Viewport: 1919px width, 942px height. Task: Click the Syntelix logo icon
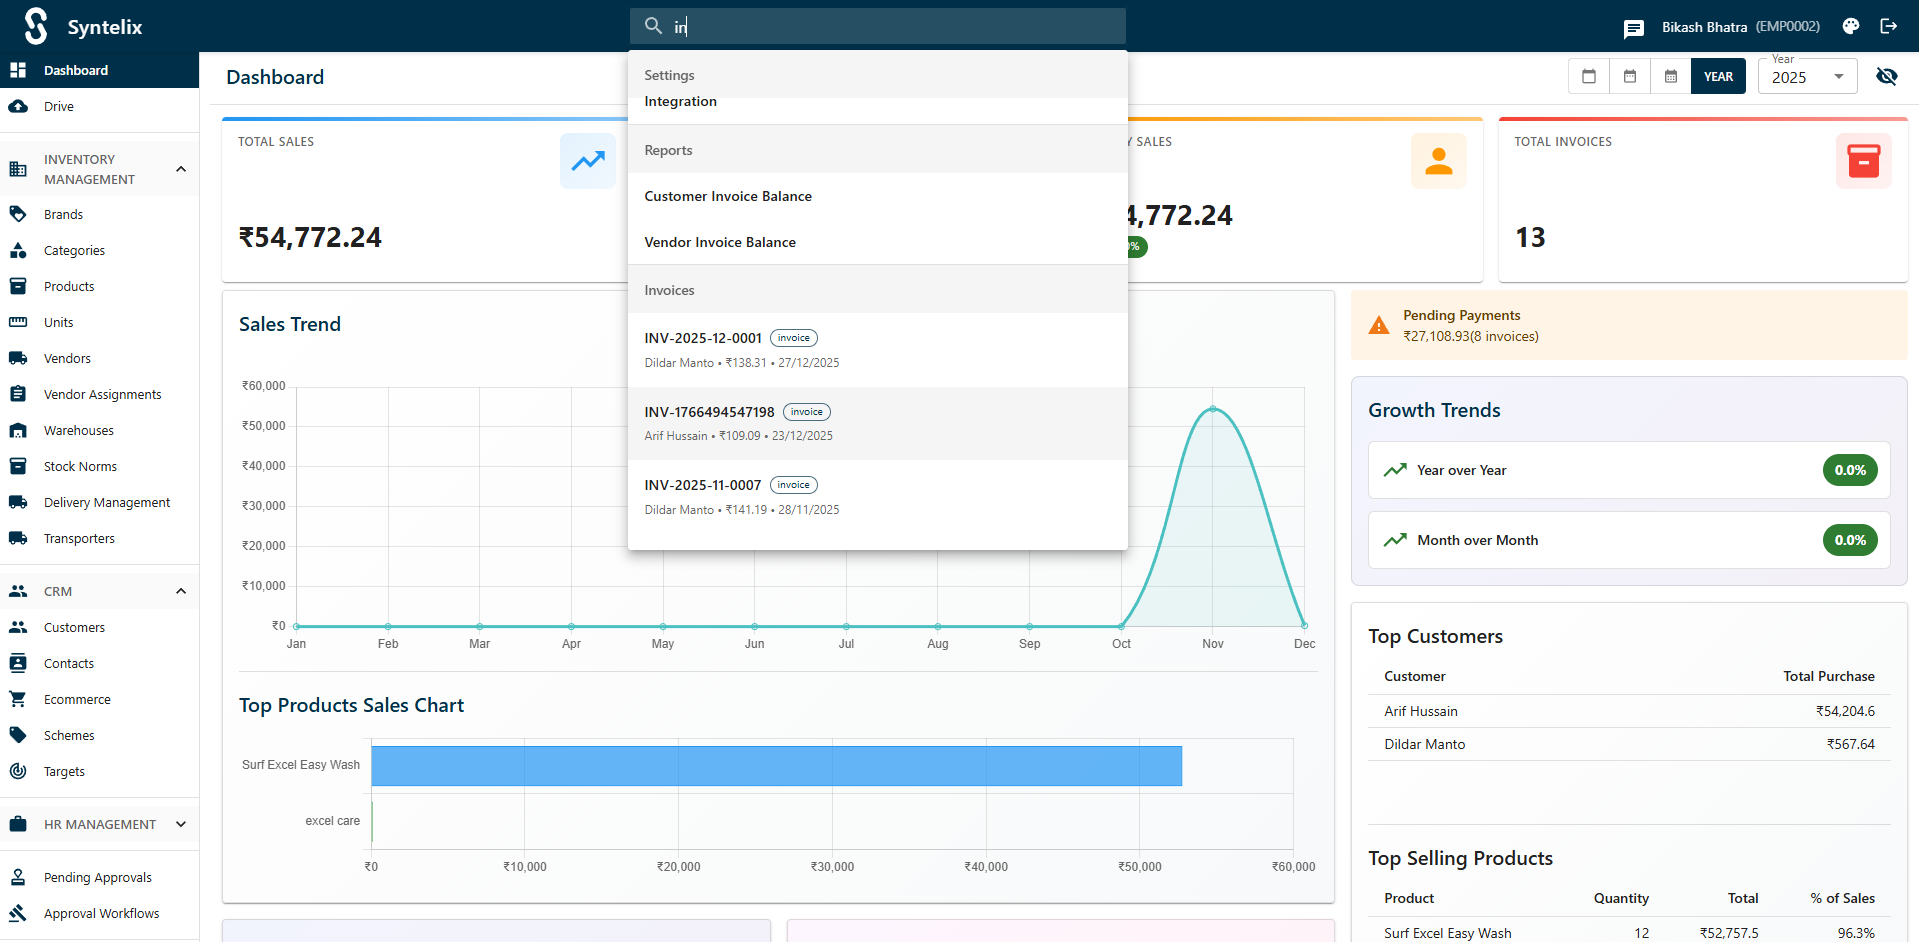(36, 27)
